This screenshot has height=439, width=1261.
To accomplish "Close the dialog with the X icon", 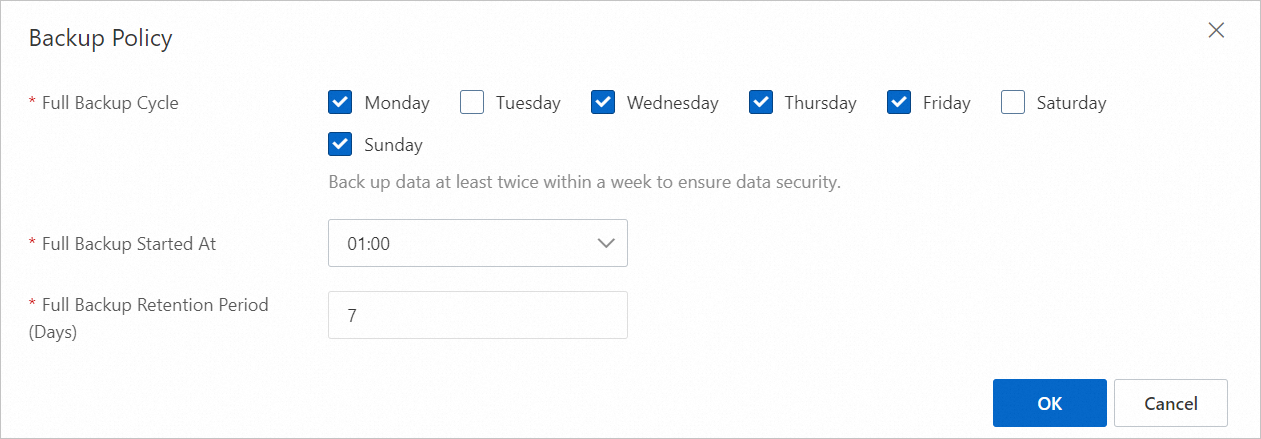I will (1216, 30).
